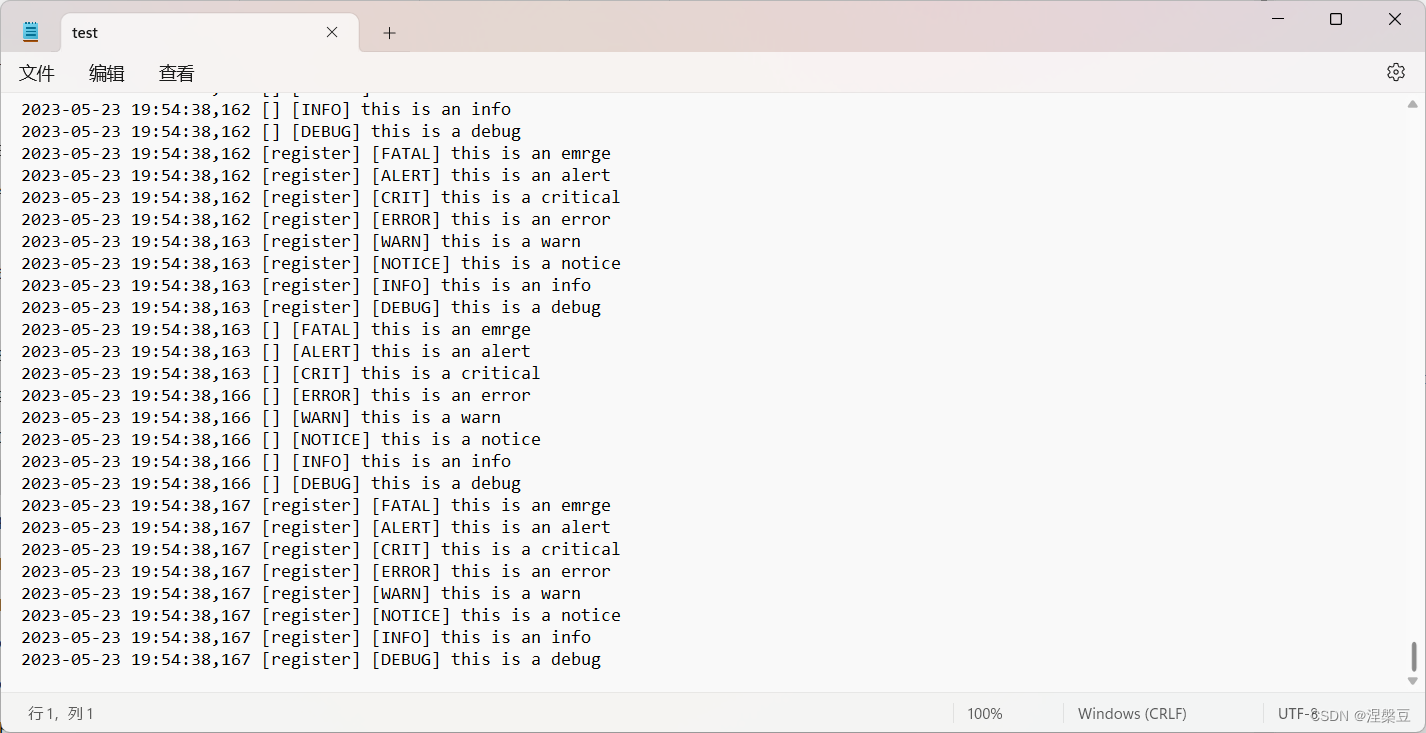Click the Notepad app icon in title bar
Viewport: 1426px width, 733px height.
pyautogui.click(x=31, y=32)
